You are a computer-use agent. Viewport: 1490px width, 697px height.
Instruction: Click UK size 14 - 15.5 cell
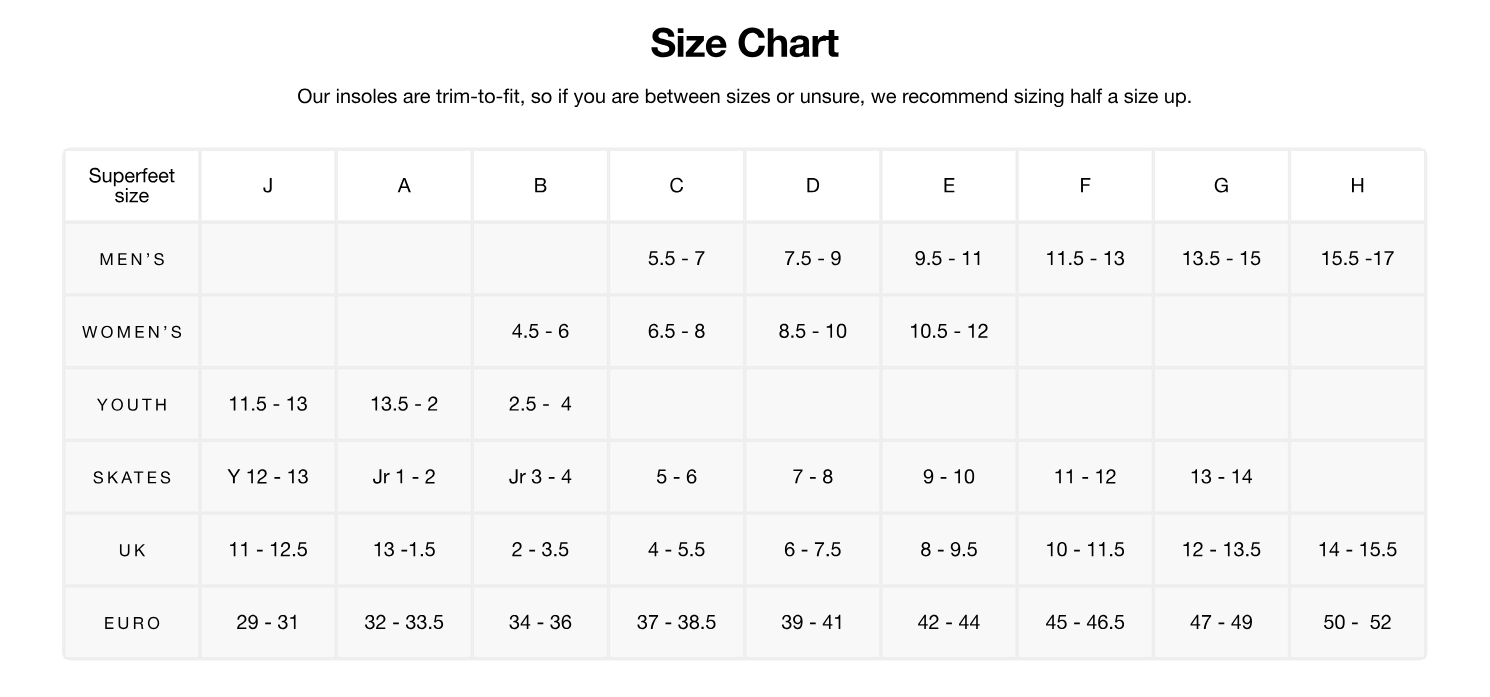click(x=1357, y=550)
